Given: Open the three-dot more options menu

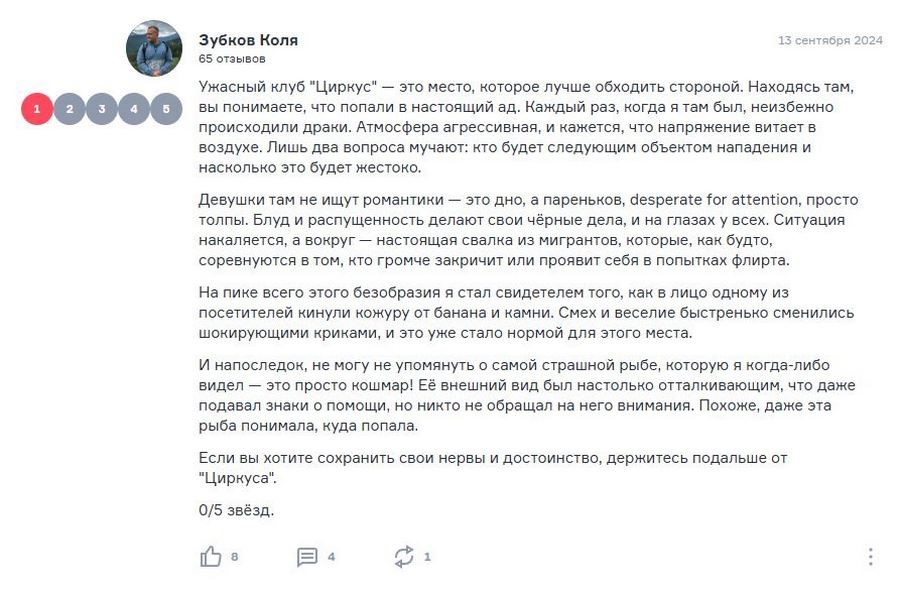Looking at the screenshot, I should coord(870,557).
